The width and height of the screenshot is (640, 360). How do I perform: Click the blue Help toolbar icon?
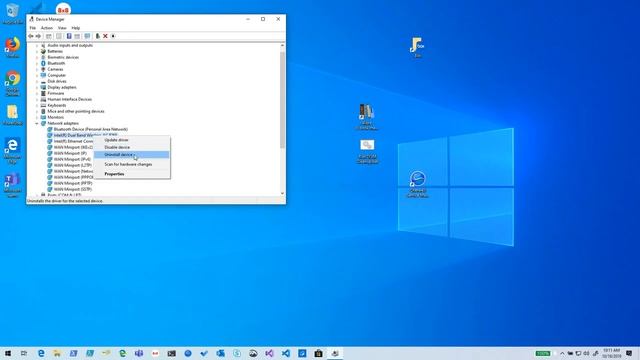pos(69,36)
